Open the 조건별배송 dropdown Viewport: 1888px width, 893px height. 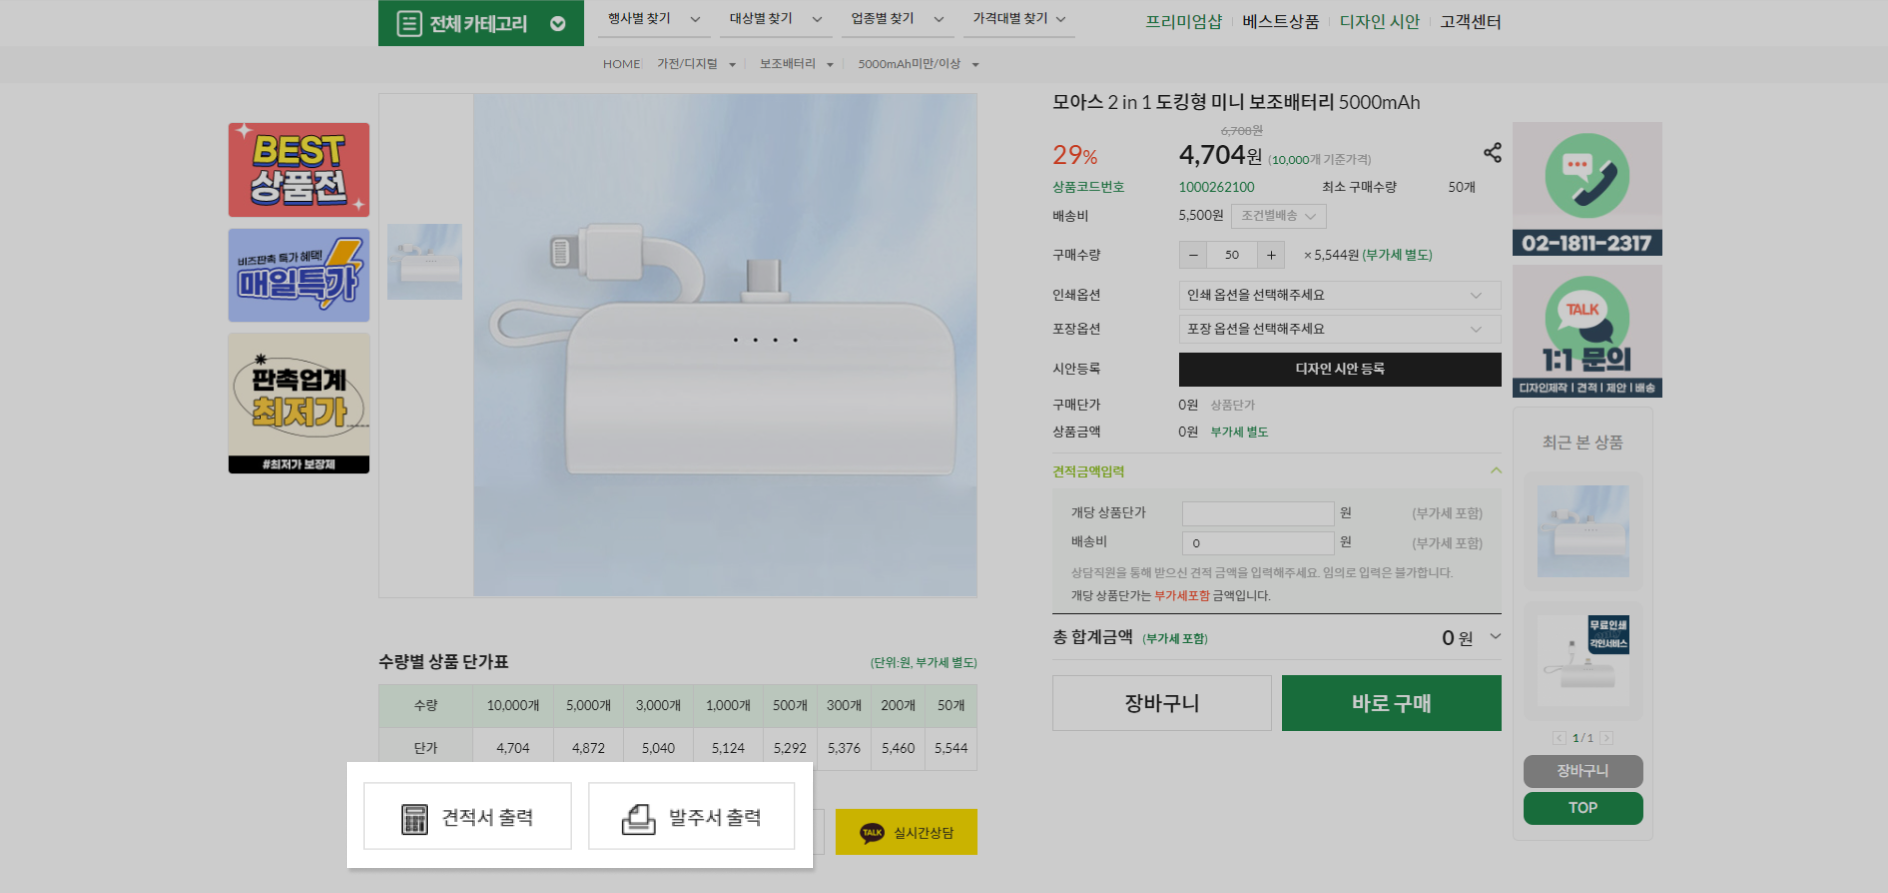tap(1278, 216)
